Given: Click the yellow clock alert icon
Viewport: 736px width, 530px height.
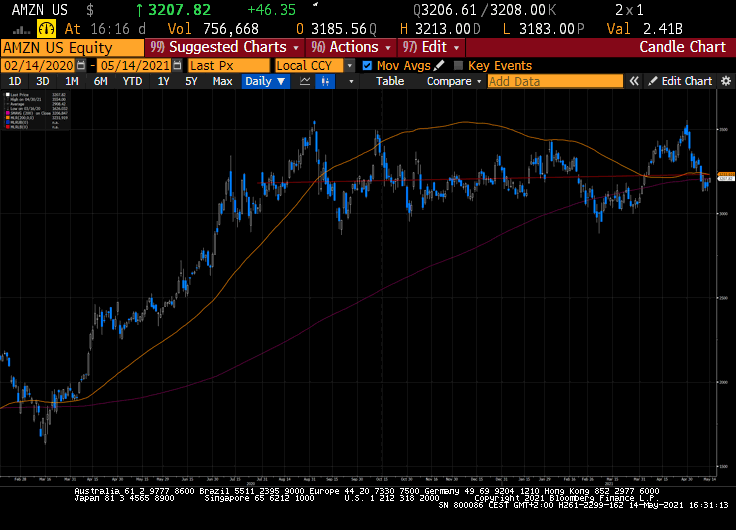Looking at the screenshot, I should point(46,29).
